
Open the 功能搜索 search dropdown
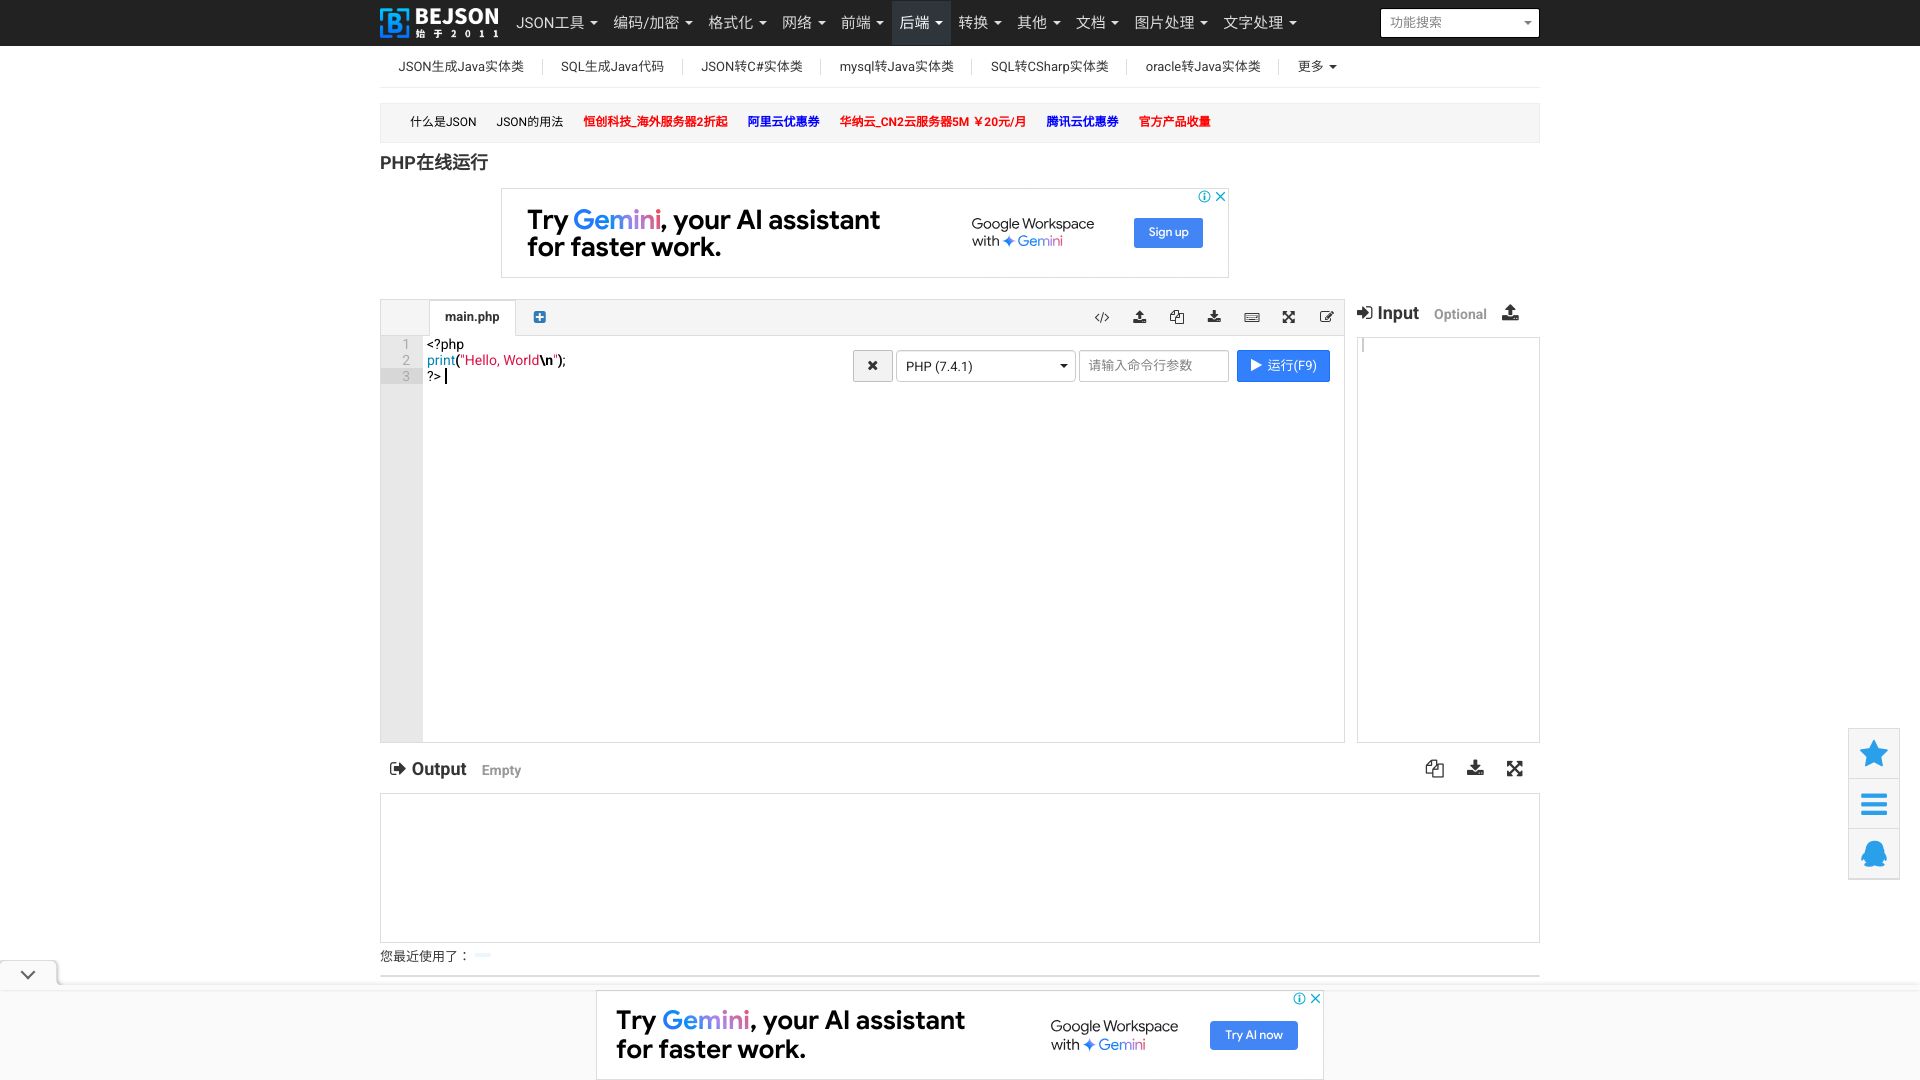point(1459,22)
